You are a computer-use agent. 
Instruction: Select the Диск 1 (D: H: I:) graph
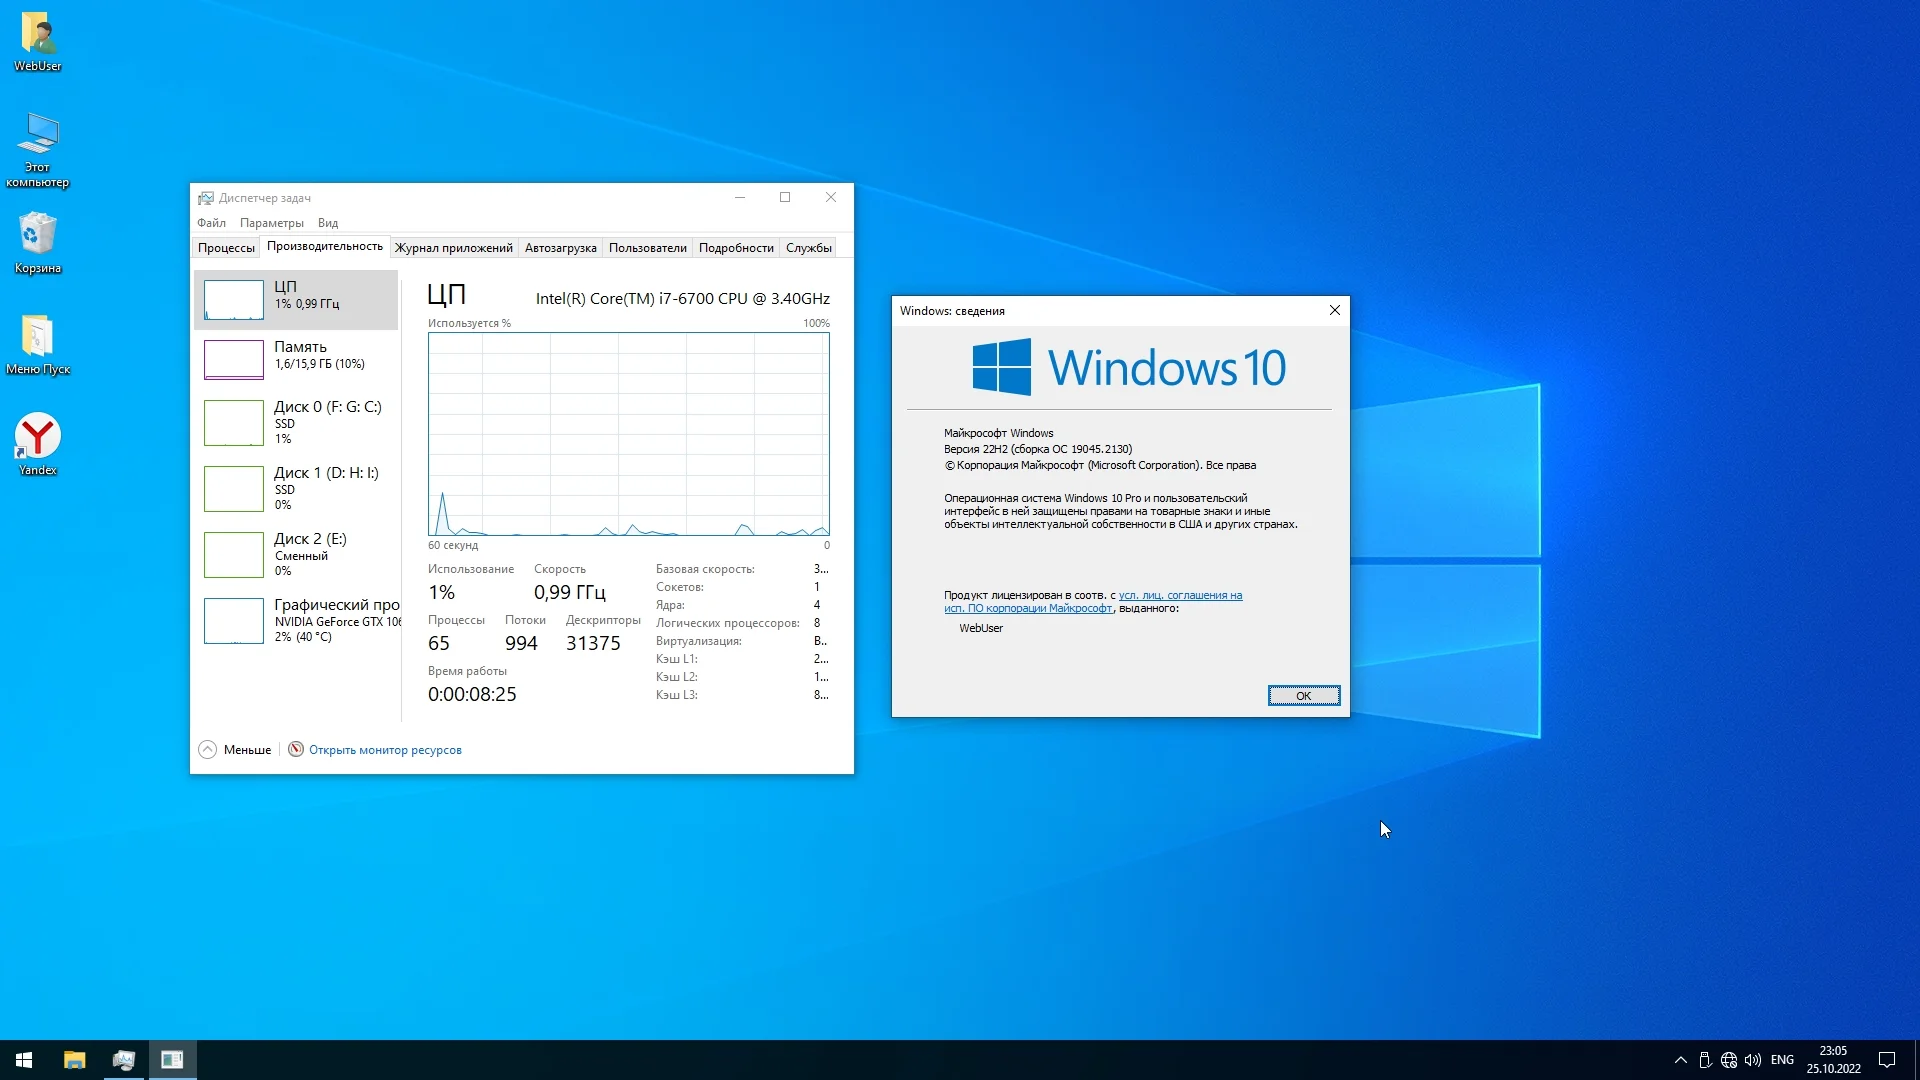tap(234, 489)
